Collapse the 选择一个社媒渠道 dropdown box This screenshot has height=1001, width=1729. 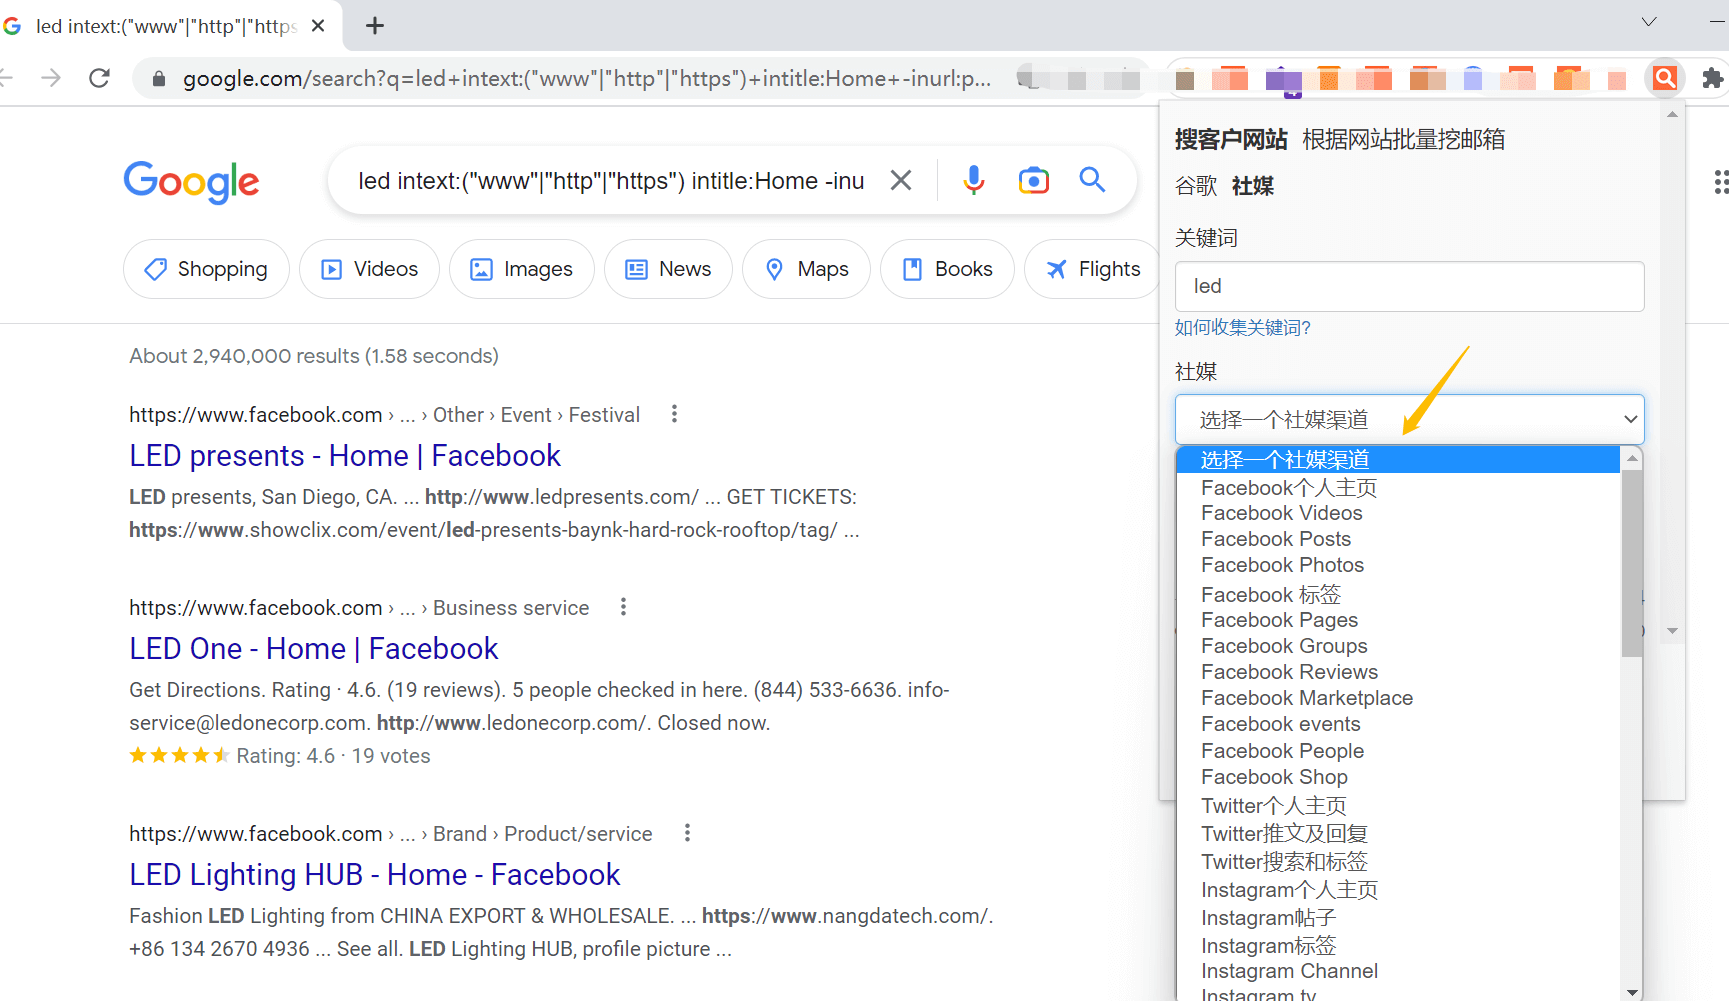[x=1410, y=419]
